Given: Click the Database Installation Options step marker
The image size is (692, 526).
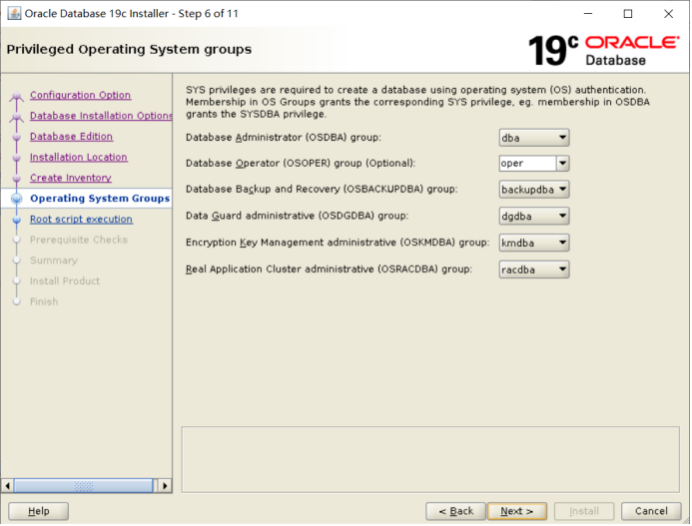Looking at the screenshot, I should click(17, 116).
